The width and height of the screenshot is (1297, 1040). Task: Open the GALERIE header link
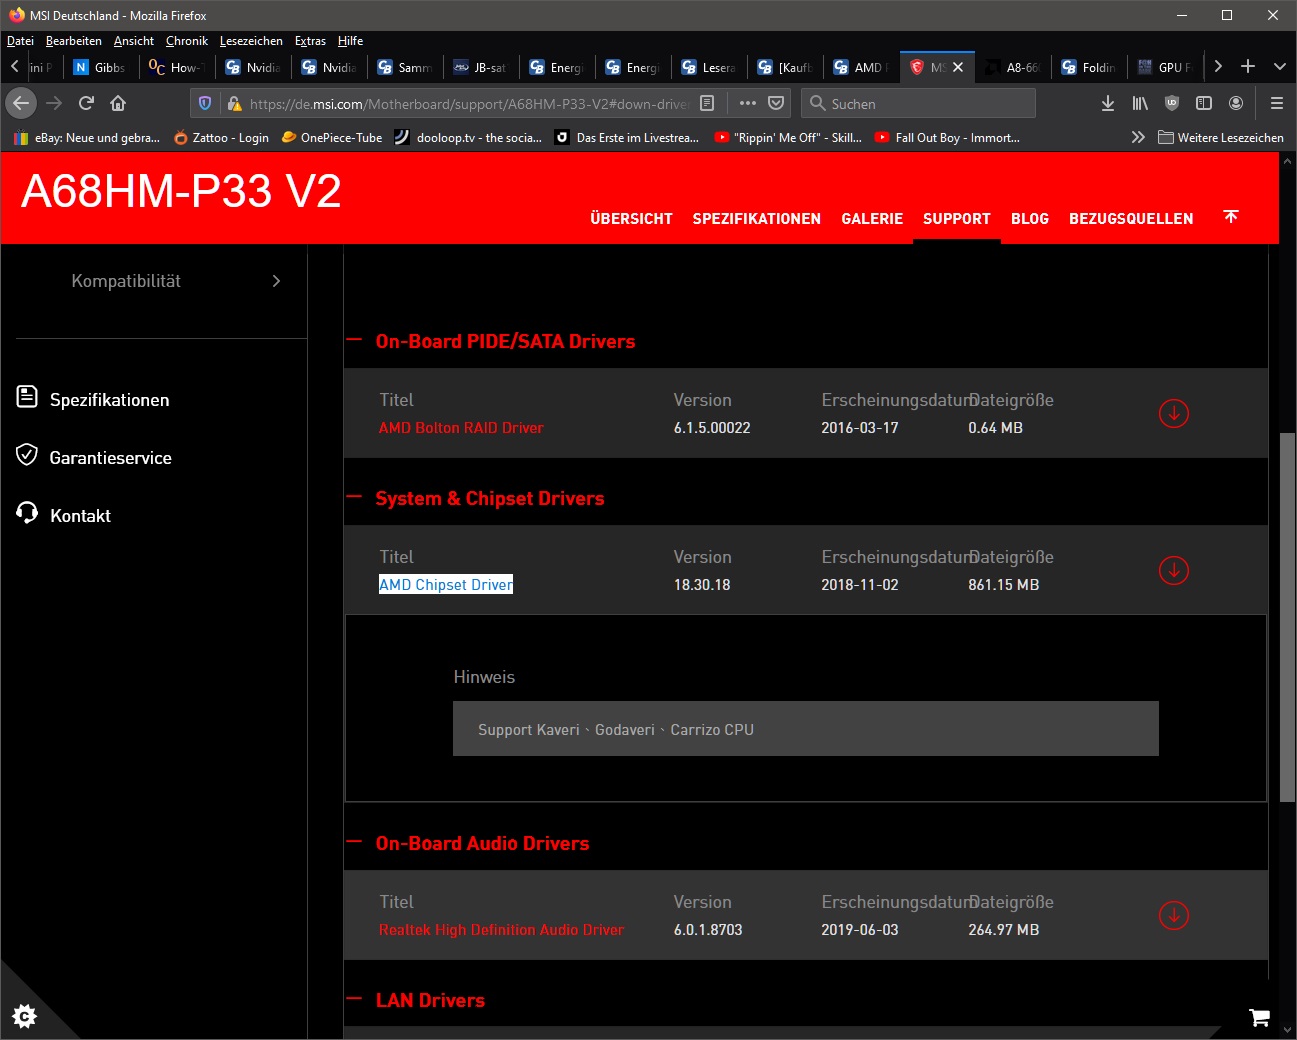(x=872, y=218)
